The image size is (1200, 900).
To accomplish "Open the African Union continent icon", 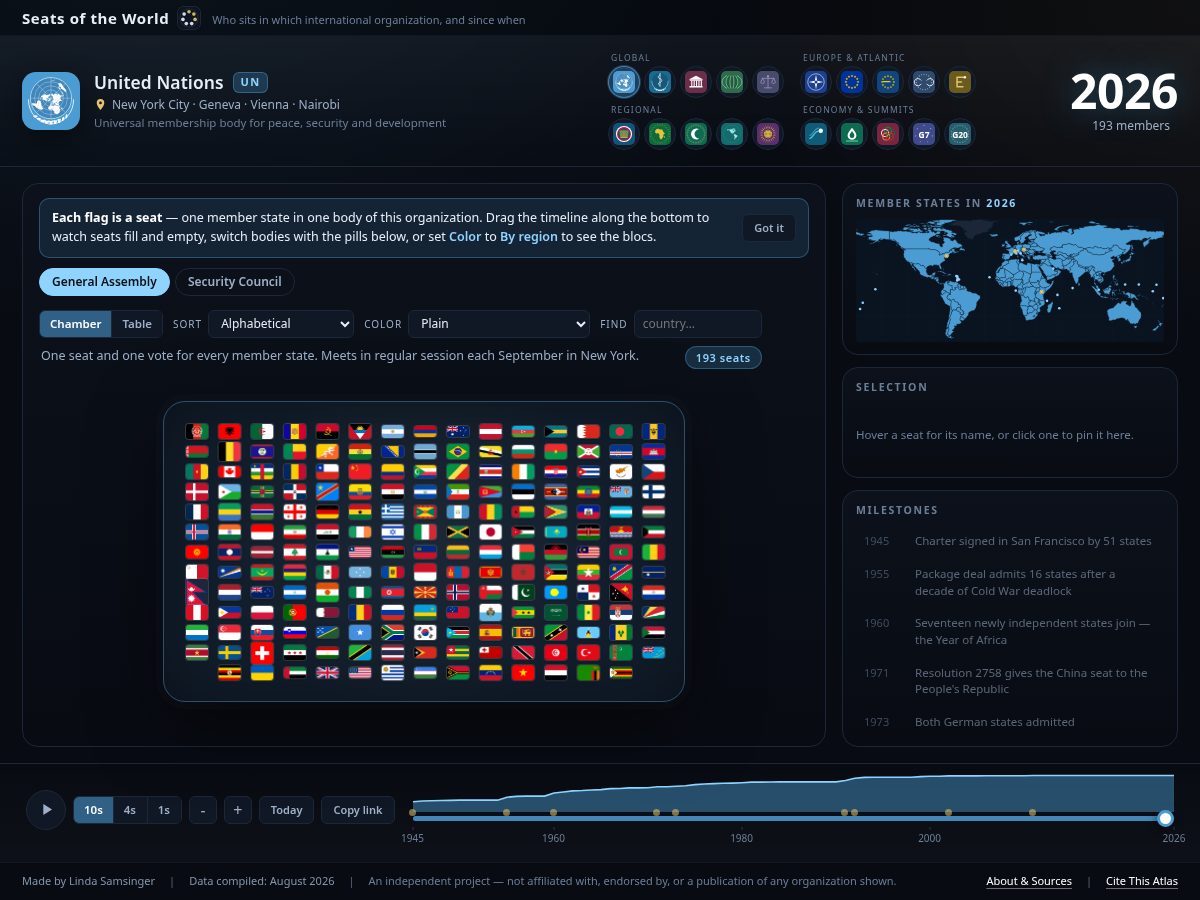I will (x=659, y=133).
